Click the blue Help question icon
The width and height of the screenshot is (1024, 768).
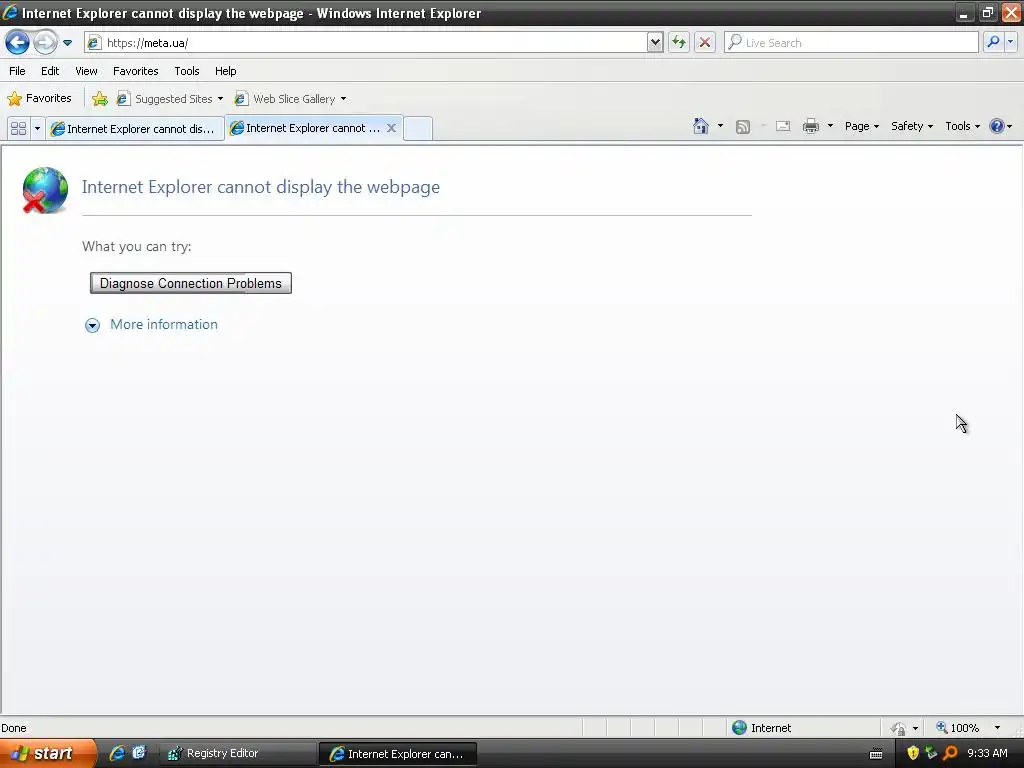pyautogui.click(x=997, y=126)
